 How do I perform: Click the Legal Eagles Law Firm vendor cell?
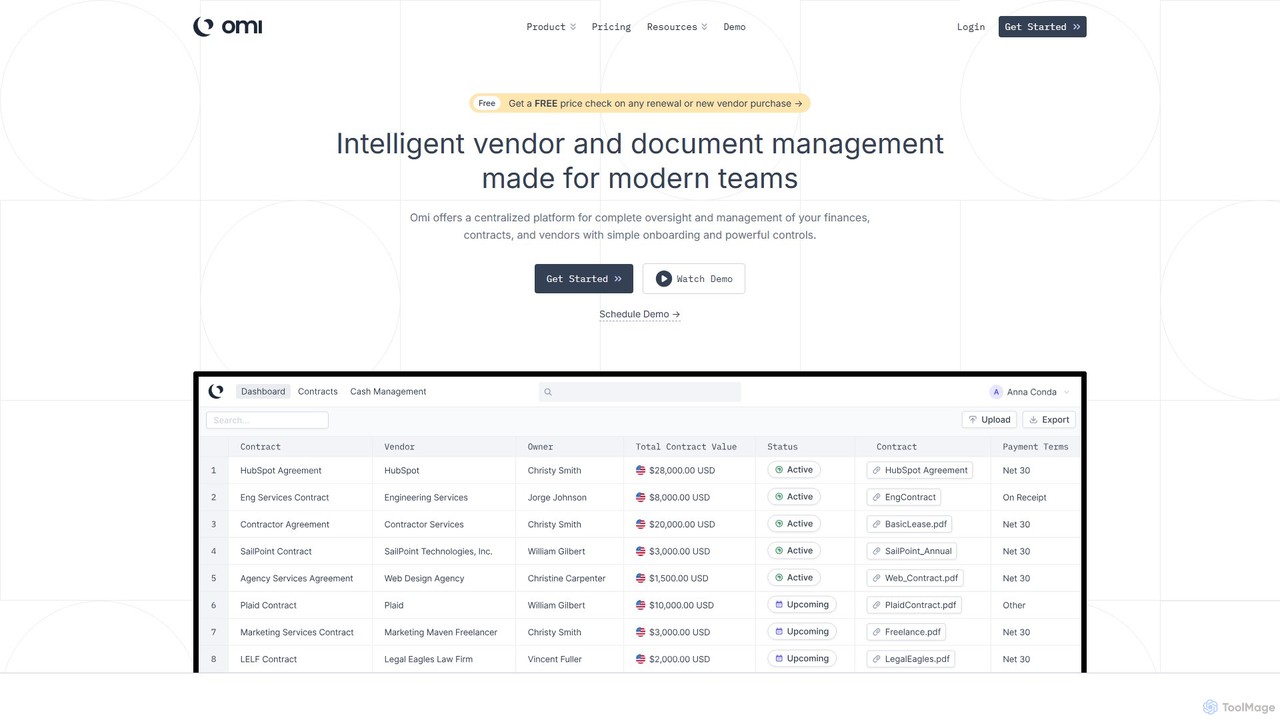tap(428, 659)
